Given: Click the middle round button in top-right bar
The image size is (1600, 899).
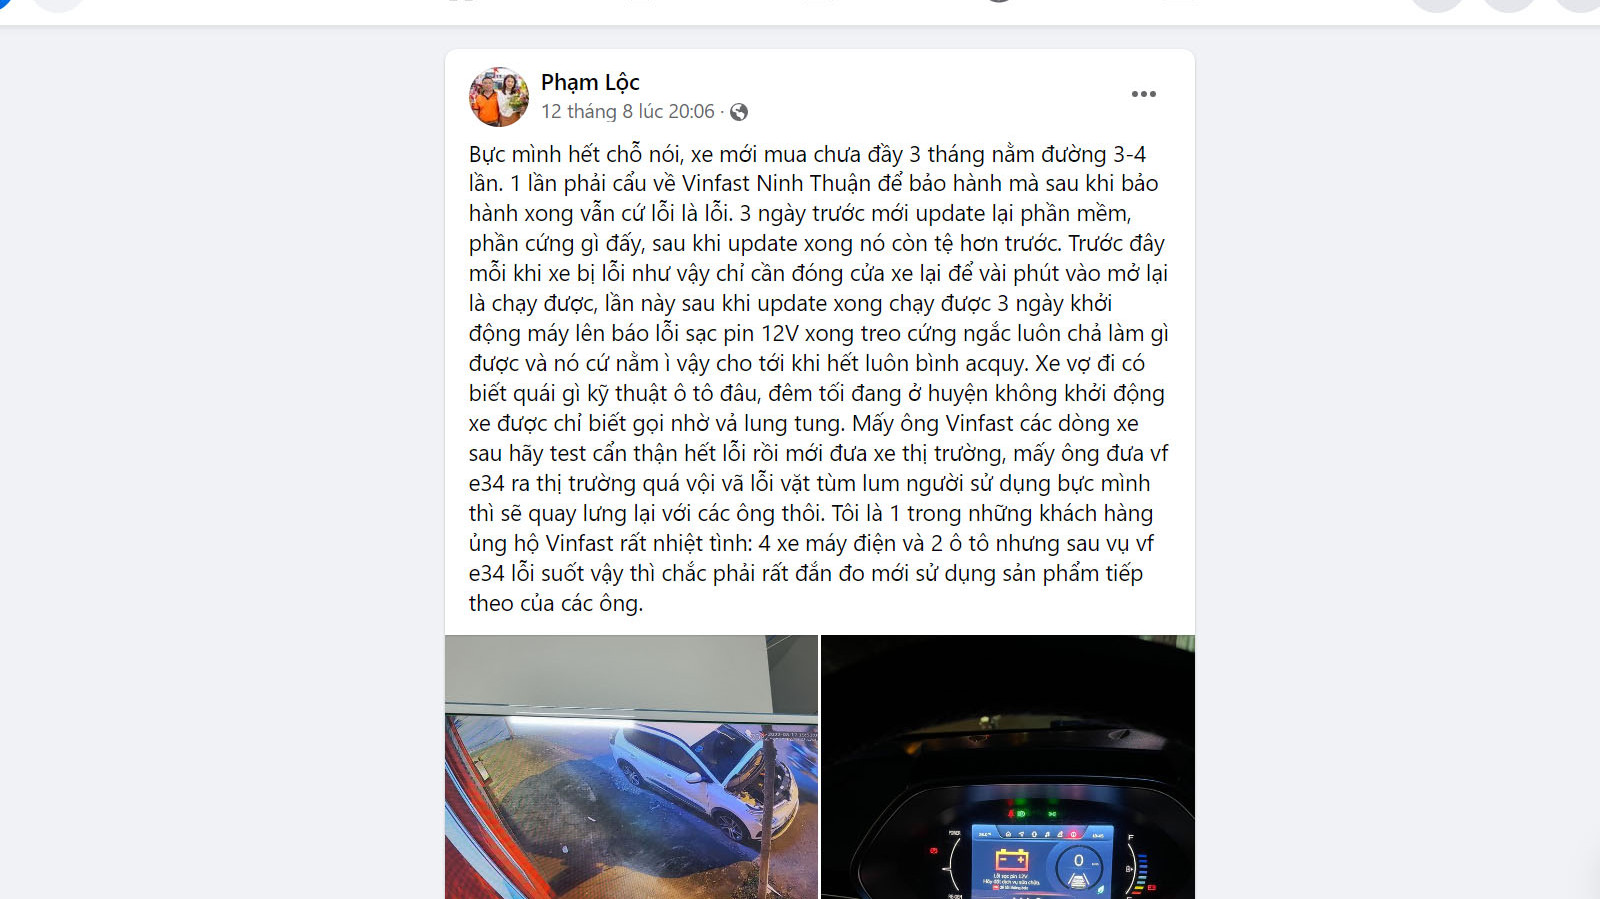Looking at the screenshot, I should 1509,4.
